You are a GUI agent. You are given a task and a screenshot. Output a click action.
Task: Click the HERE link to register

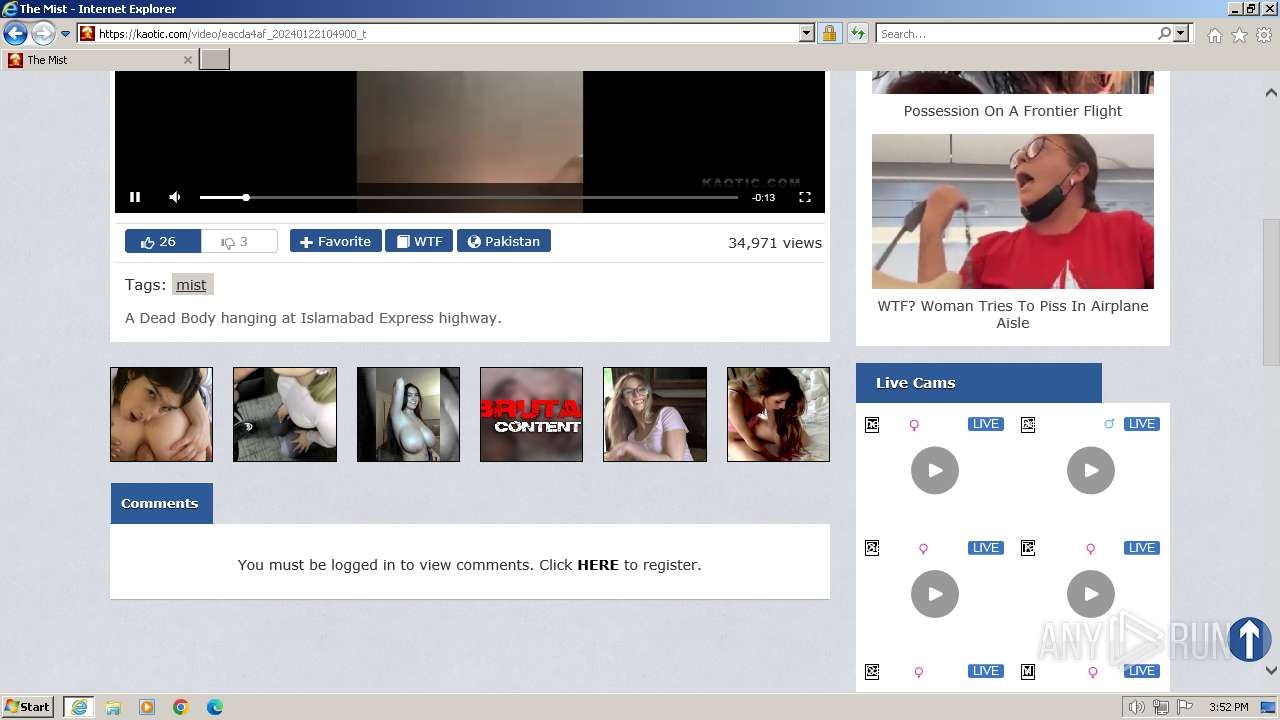[x=597, y=565]
